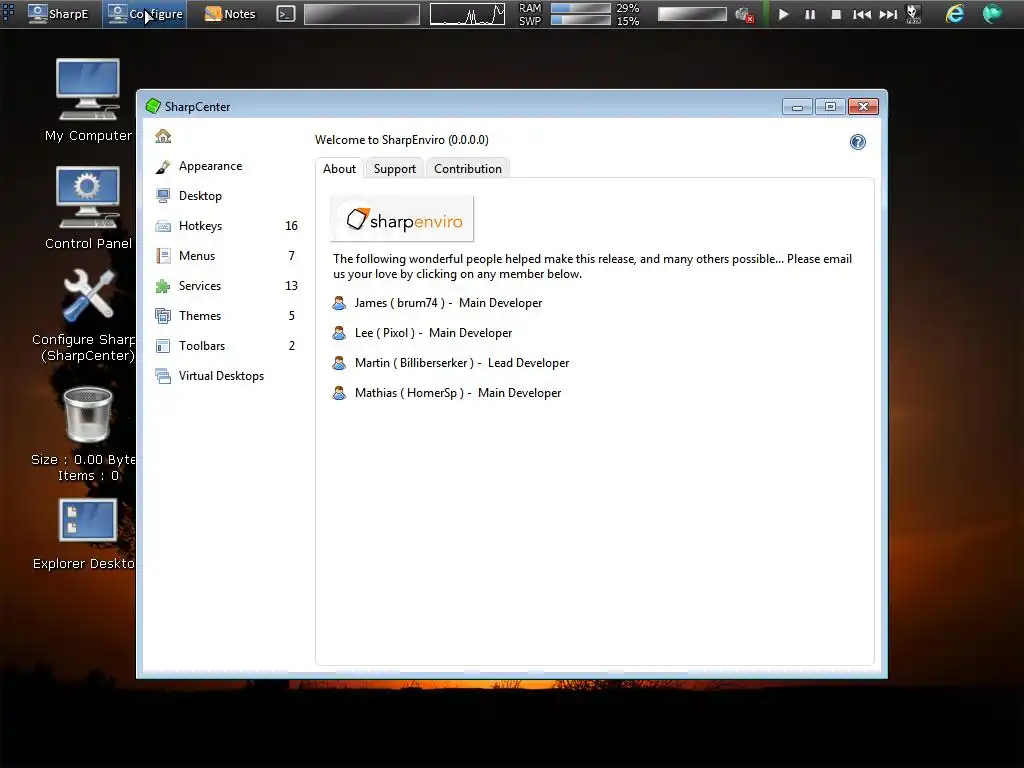This screenshot has width=1024, height=768.
Task: Click the Virtual Desktops stacked icon
Action: tap(163, 376)
